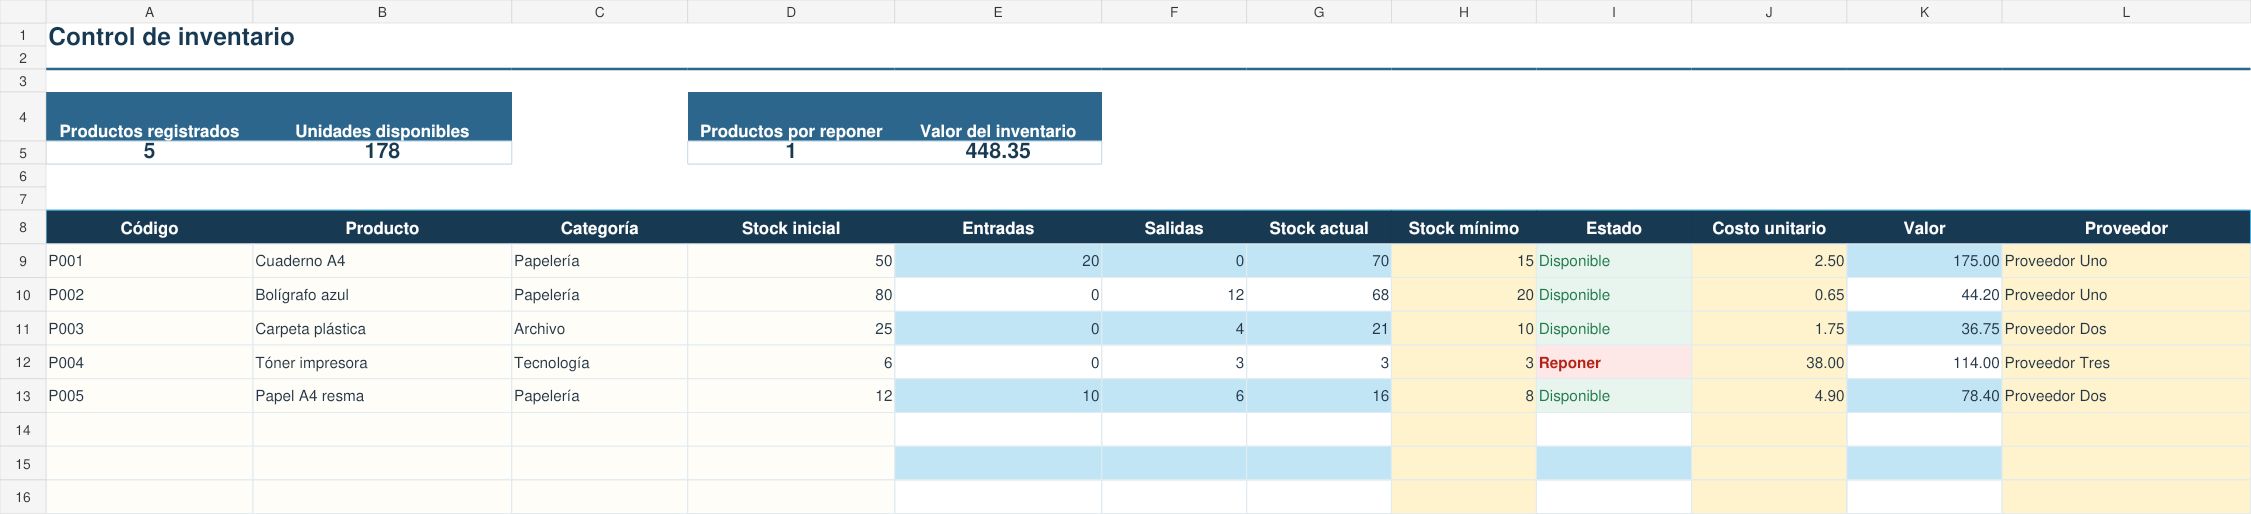Select the product cell 'Papel A4 resma'
2251x514 pixels.
[x=382, y=396]
